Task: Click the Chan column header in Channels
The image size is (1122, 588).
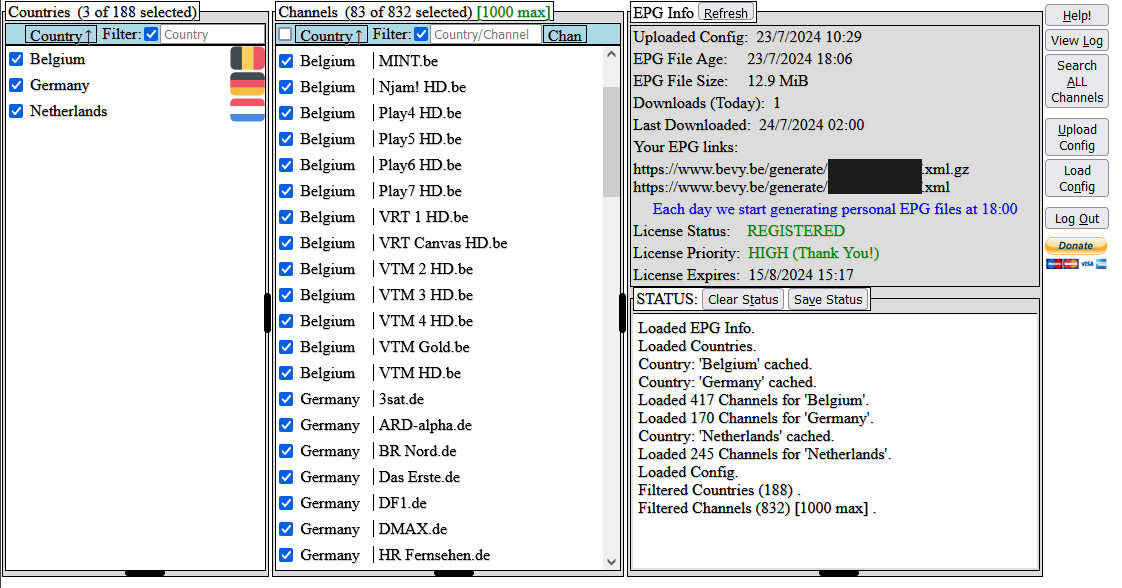Action: (x=565, y=35)
